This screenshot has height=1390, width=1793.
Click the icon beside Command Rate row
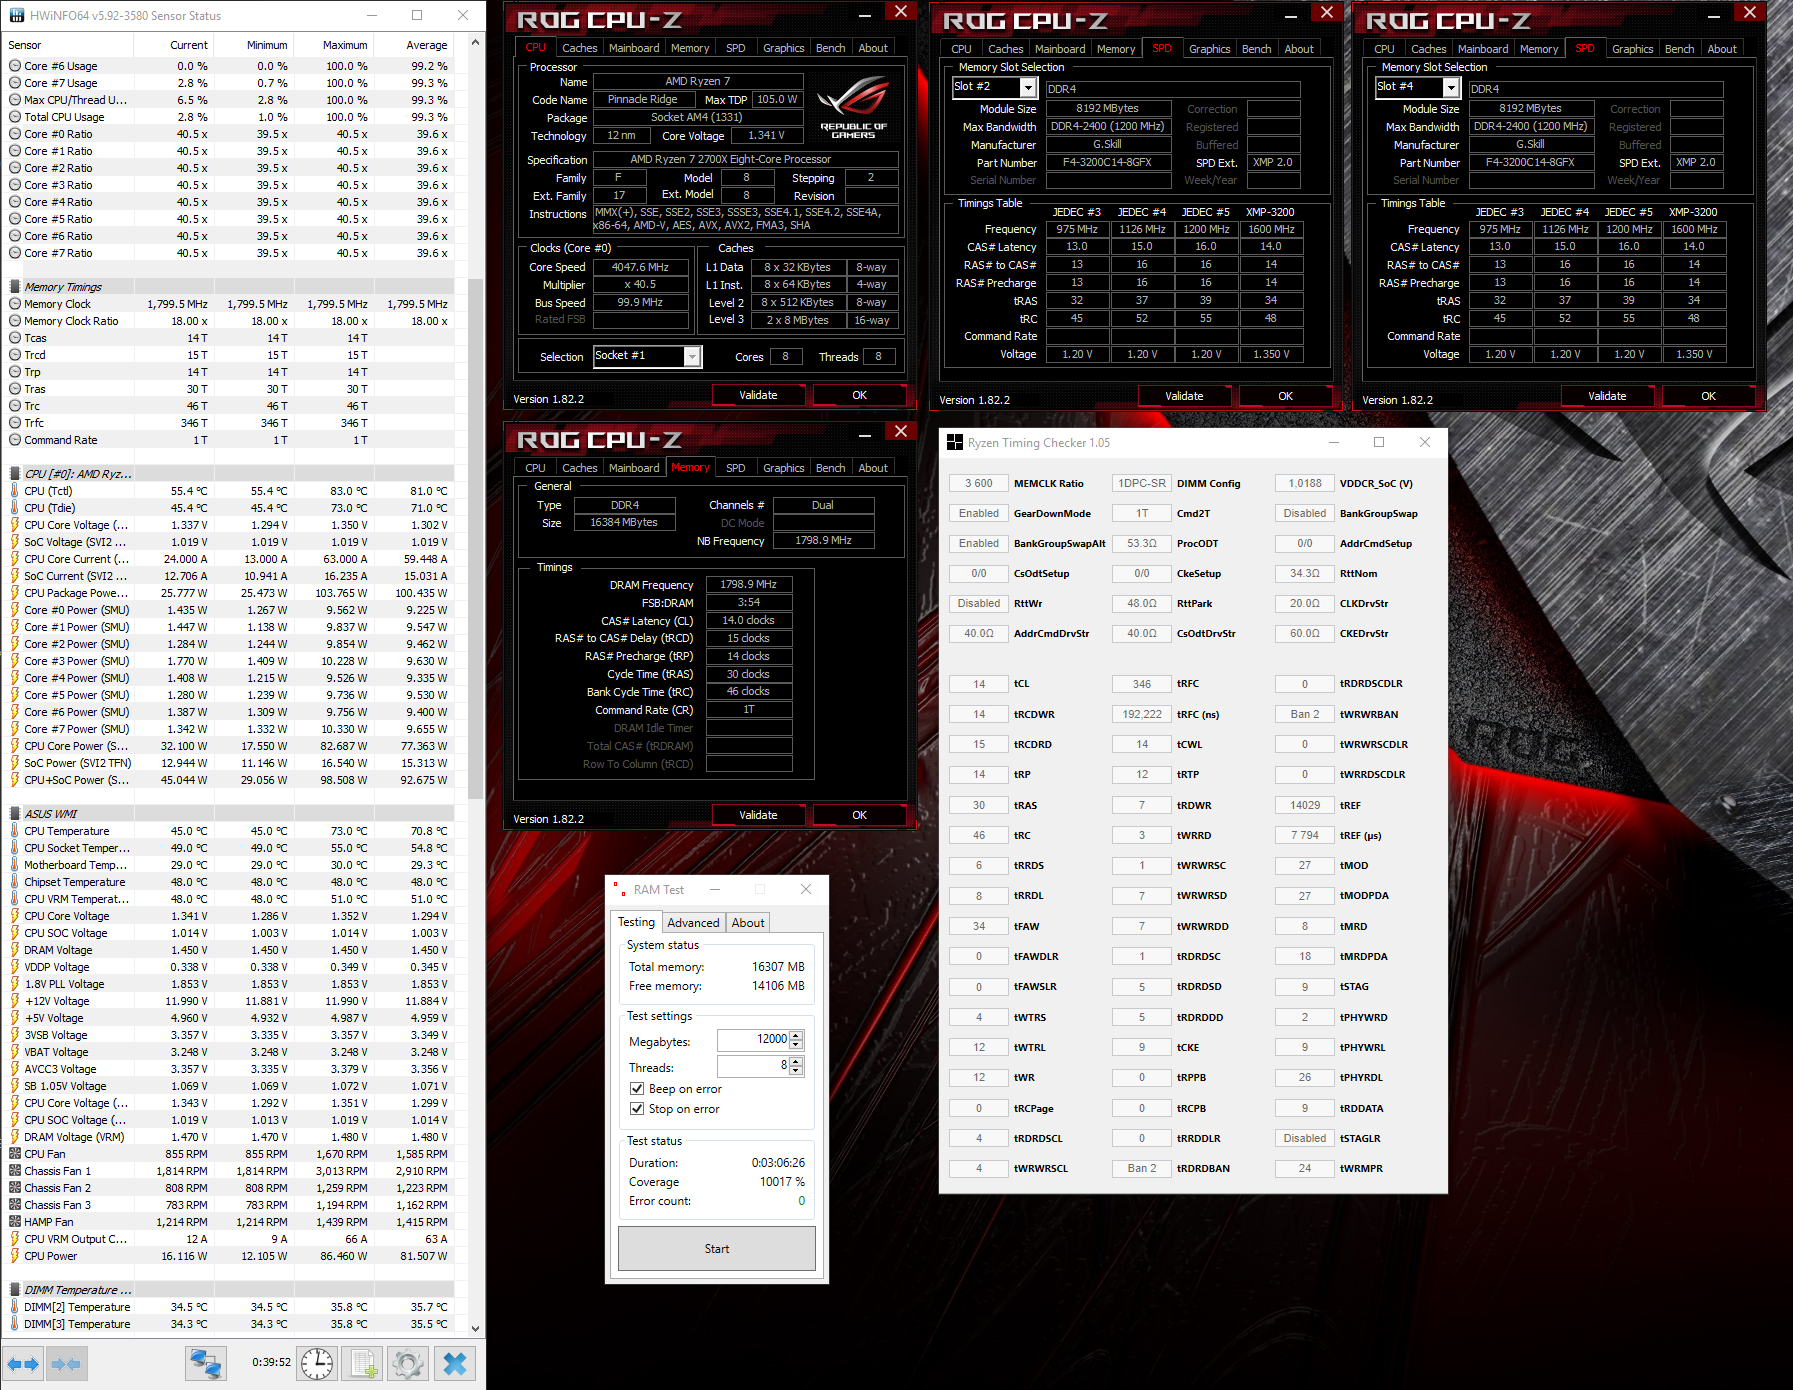click(15, 440)
